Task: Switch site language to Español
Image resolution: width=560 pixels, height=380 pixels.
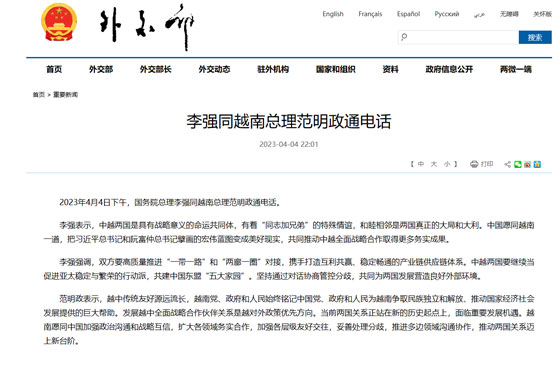Action: (x=409, y=14)
